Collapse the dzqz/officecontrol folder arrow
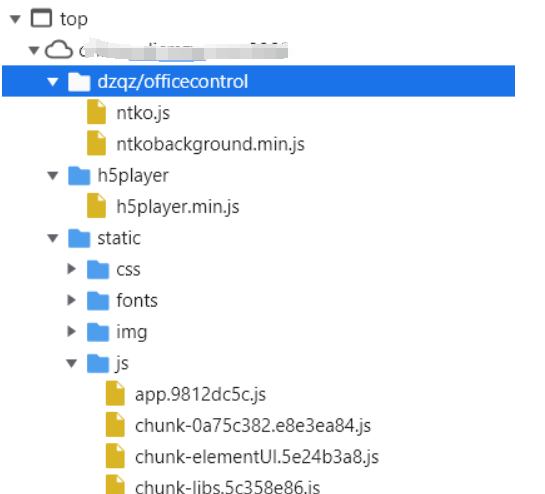Screen dimensions: 545x494 pos(52,82)
